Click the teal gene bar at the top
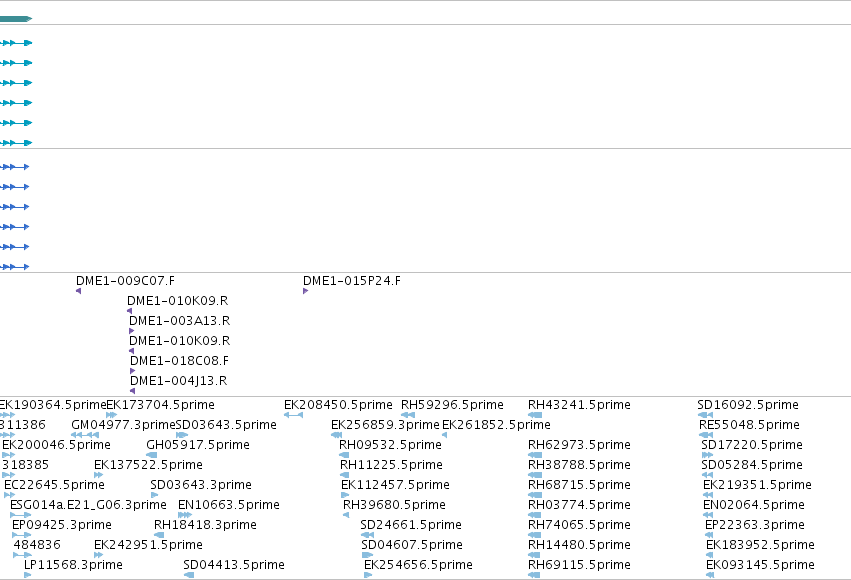The image size is (851, 580). [x=16, y=19]
